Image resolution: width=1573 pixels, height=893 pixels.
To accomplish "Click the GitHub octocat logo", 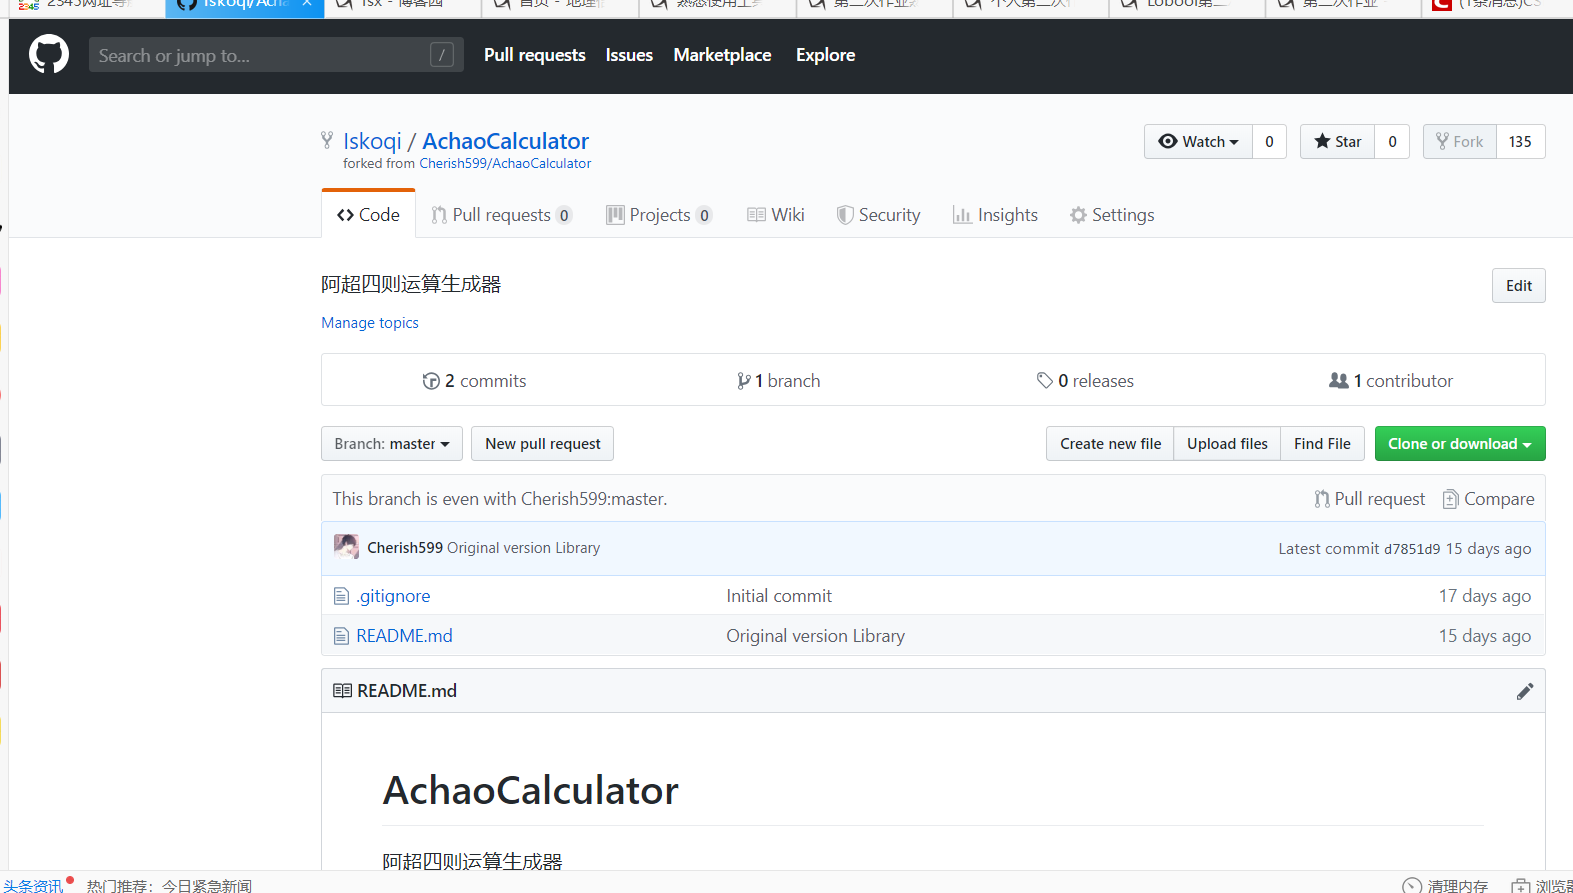I will coord(49,54).
